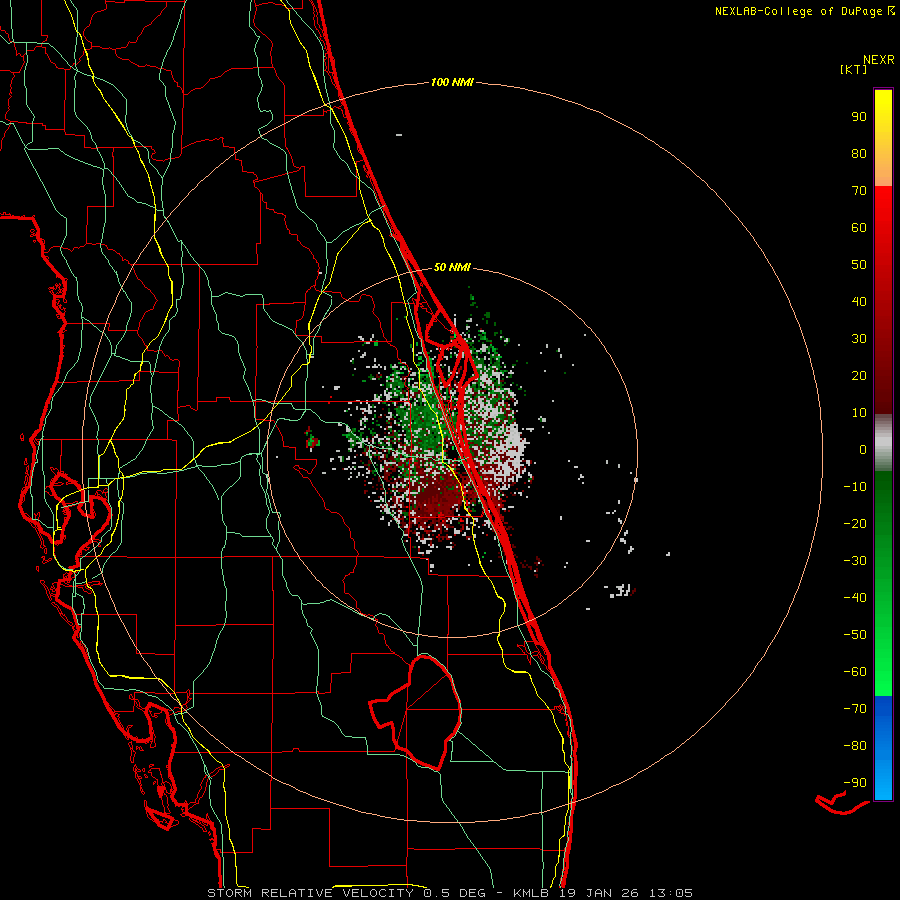The height and width of the screenshot is (900, 900).
Task: Click the [KT] units label above color bar
Action: [x=853, y=69]
